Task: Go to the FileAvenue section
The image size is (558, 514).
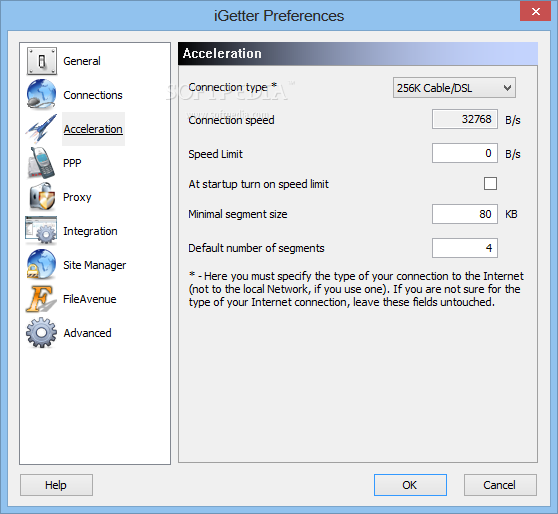Action: [90, 299]
